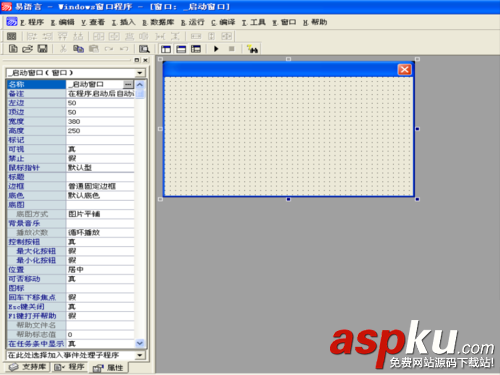Click the Align right edges icon
Image resolution: width=500 pixels, height=375 pixels.
(47, 36)
